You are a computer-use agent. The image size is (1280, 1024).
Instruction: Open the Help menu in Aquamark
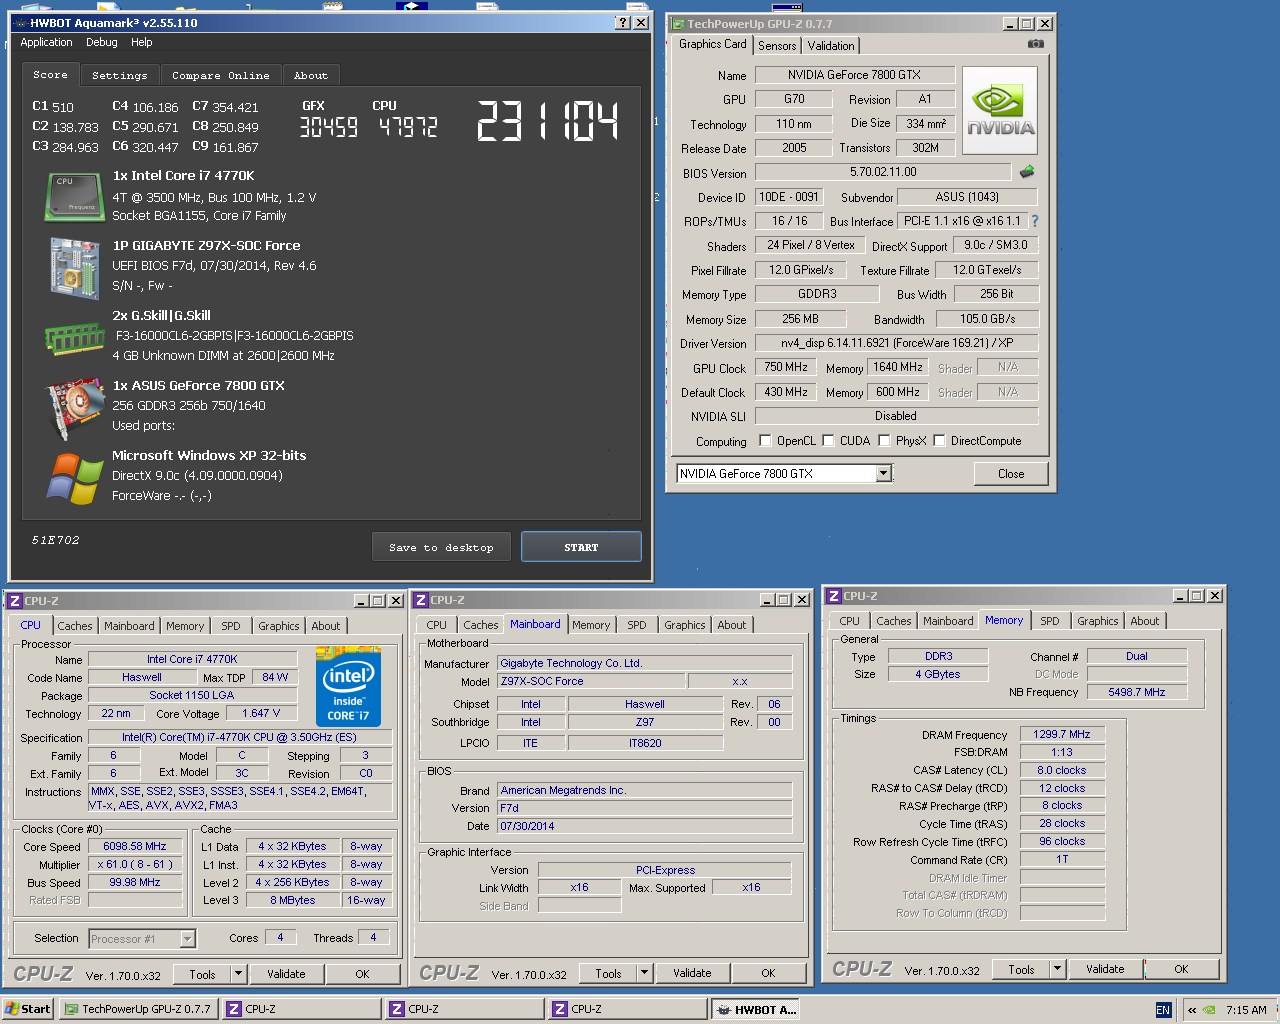click(x=141, y=42)
